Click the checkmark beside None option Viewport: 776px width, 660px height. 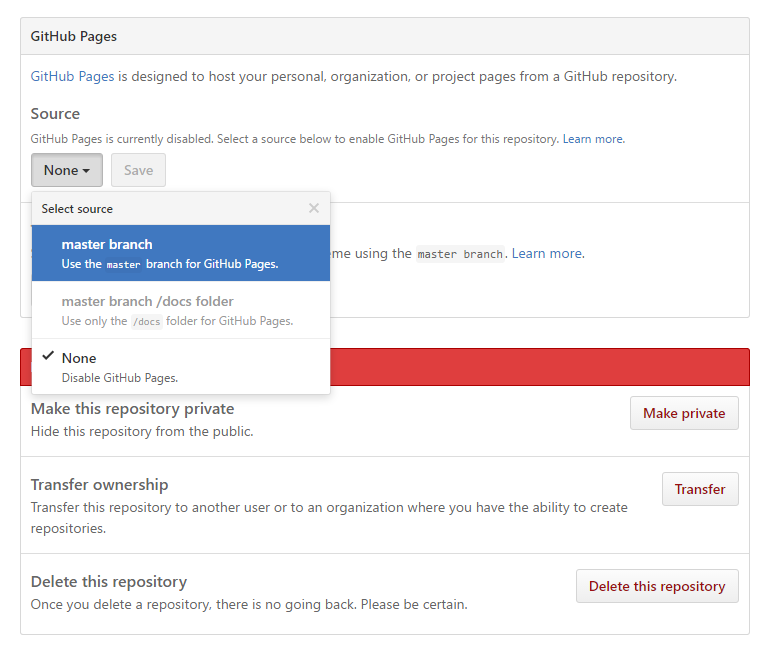pyautogui.click(x=48, y=356)
